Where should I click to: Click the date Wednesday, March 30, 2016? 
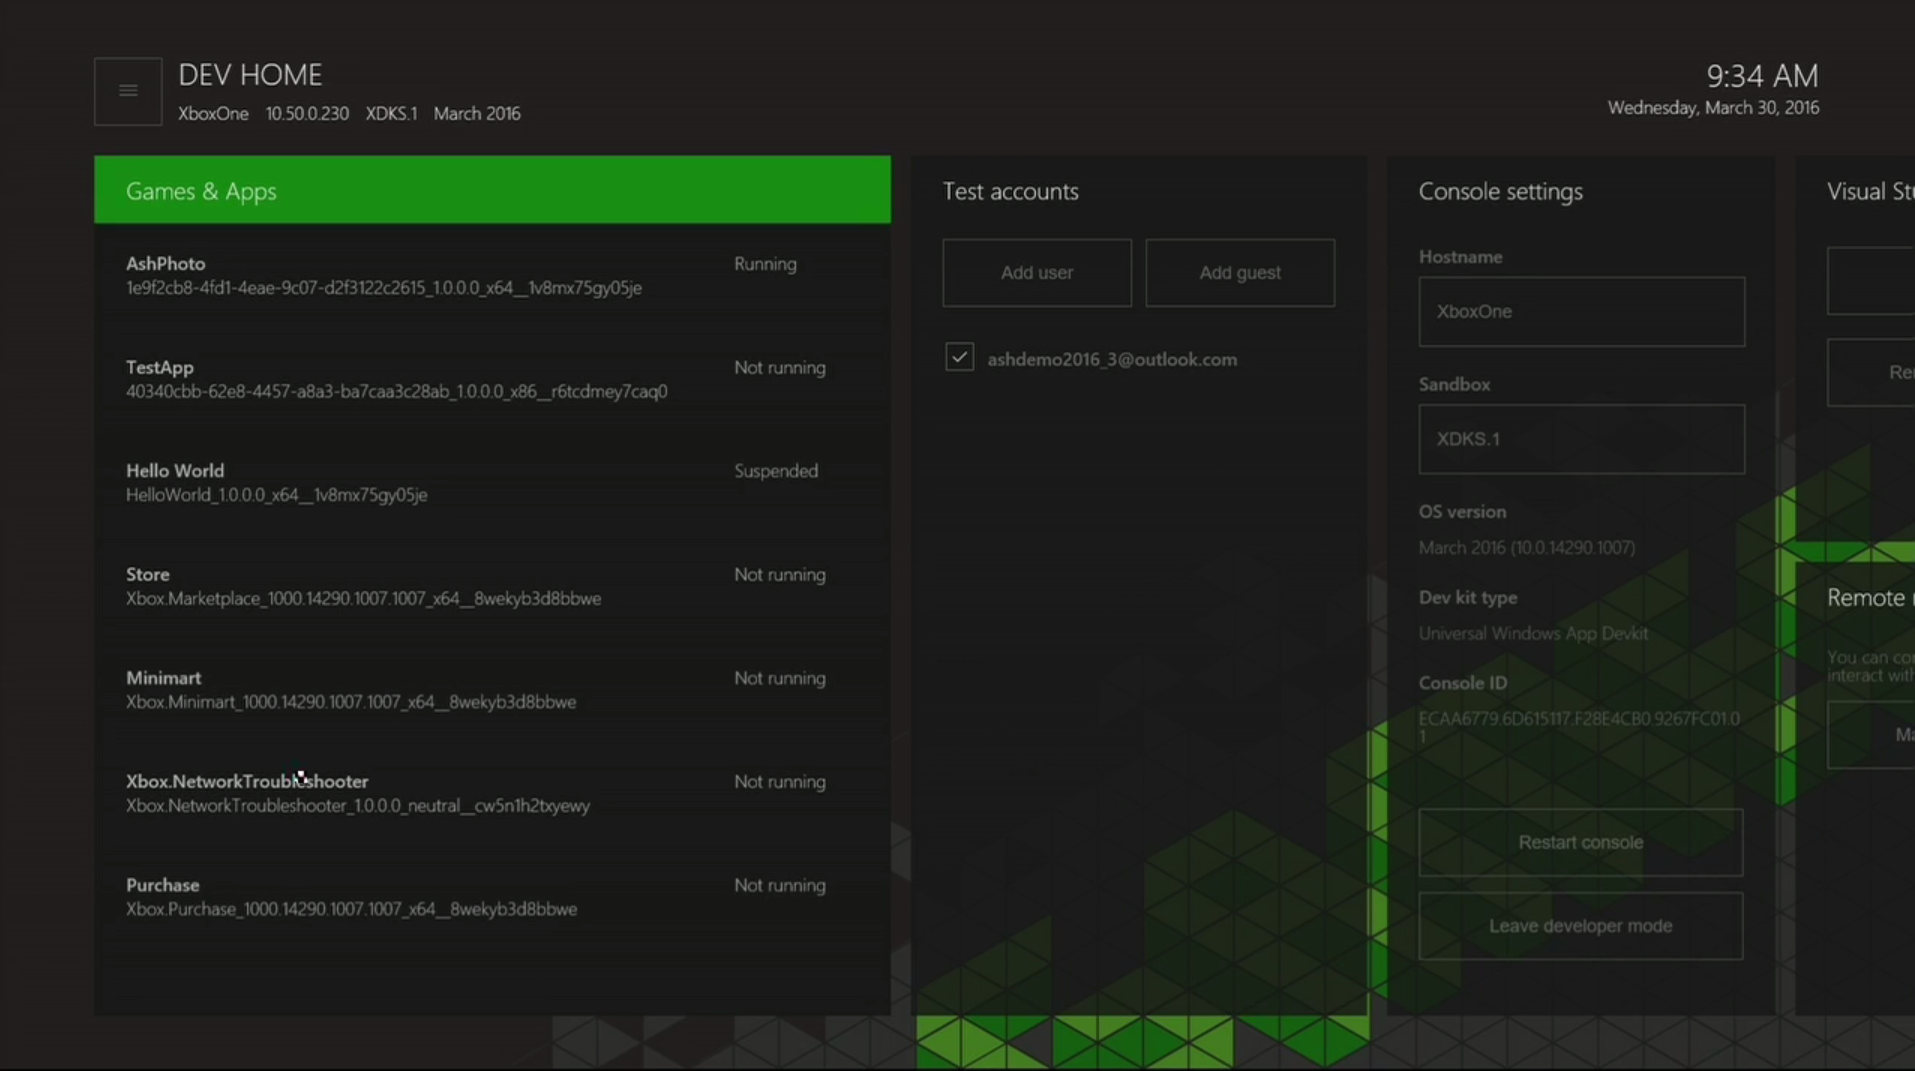tap(1713, 108)
